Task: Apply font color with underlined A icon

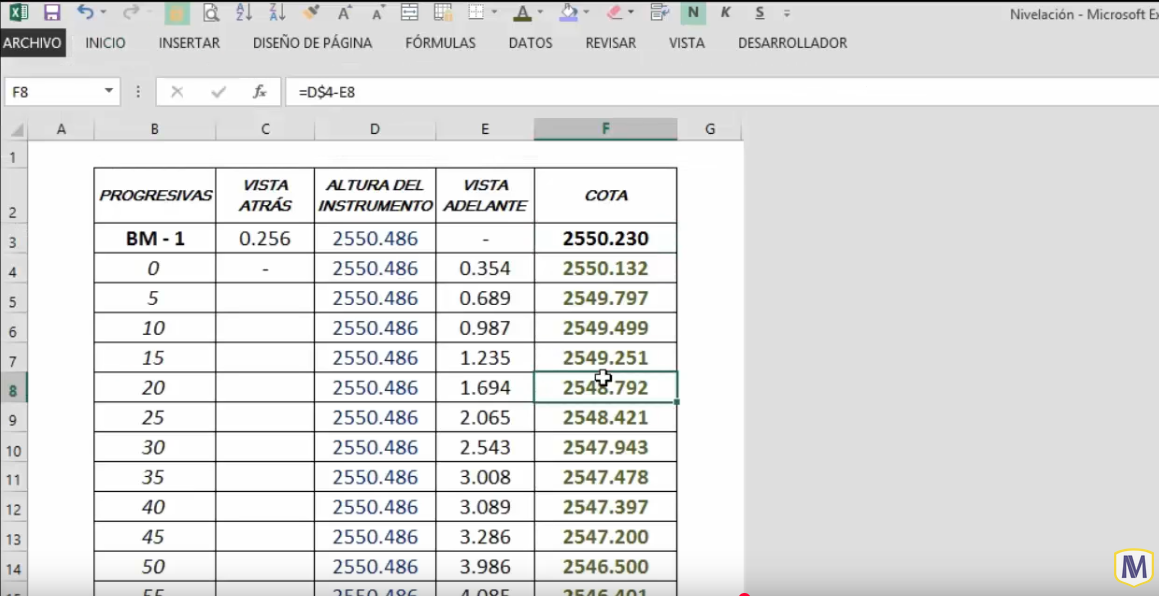Action: (x=523, y=12)
